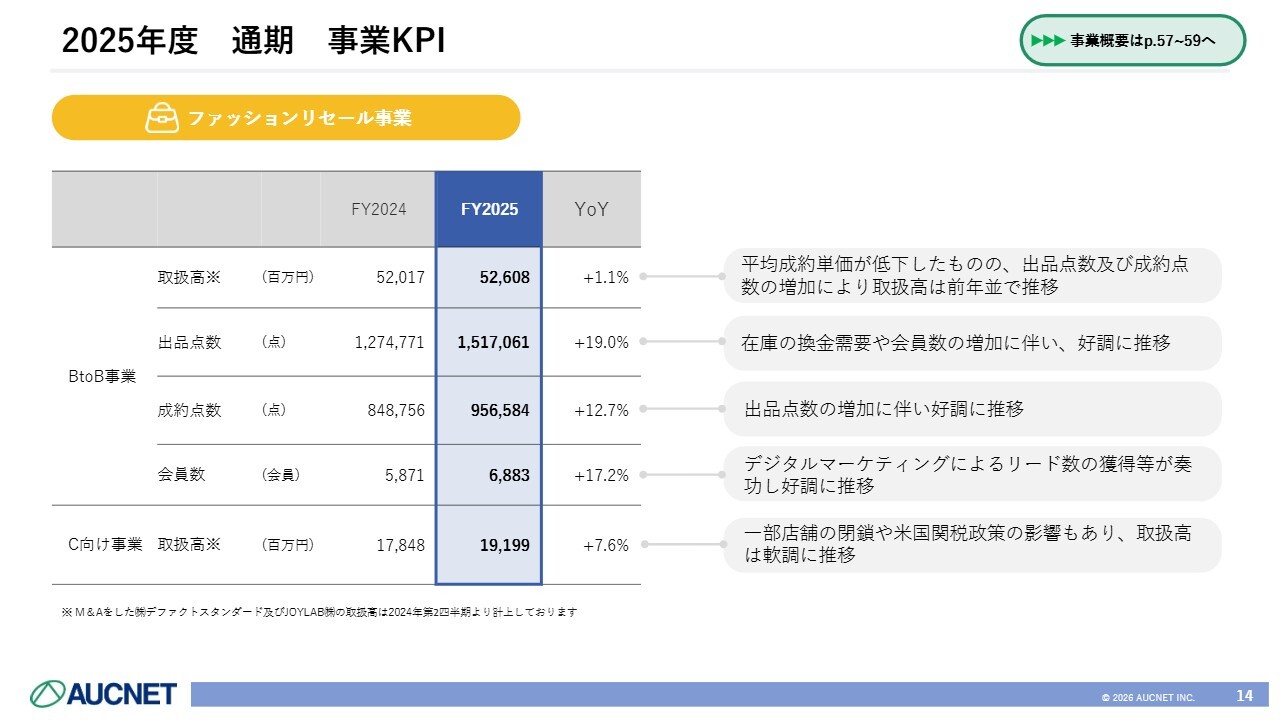Select the BtoB事業 row label
This screenshot has height=720, width=1280.
point(101,376)
